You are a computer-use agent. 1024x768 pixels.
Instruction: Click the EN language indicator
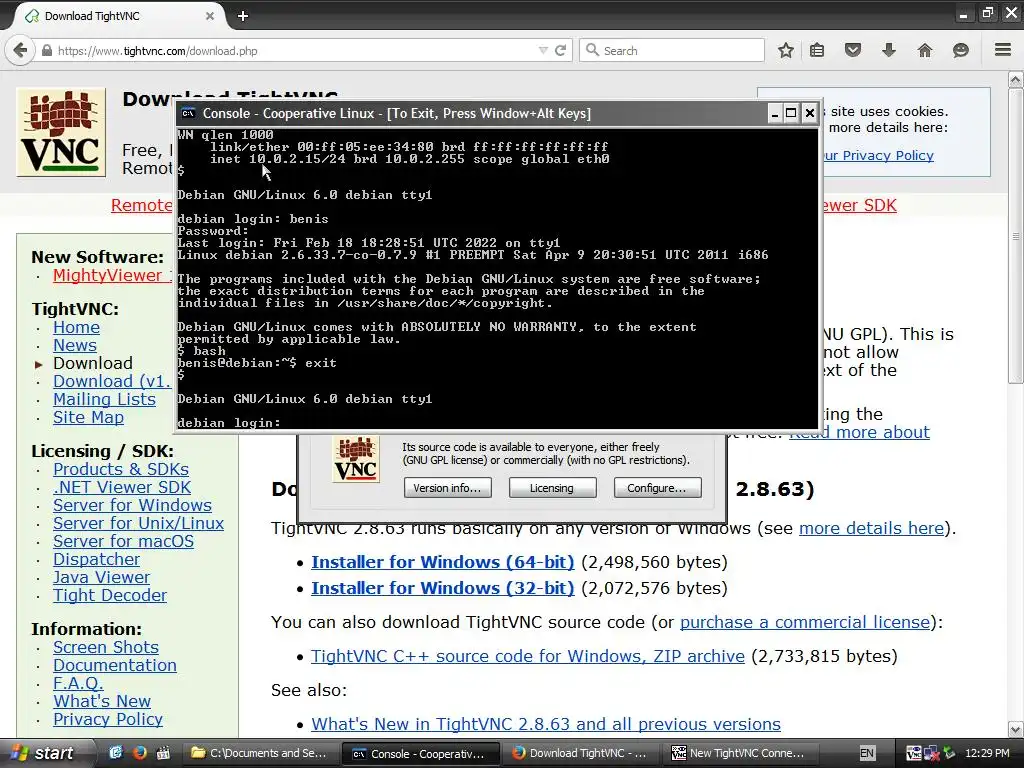click(867, 753)
